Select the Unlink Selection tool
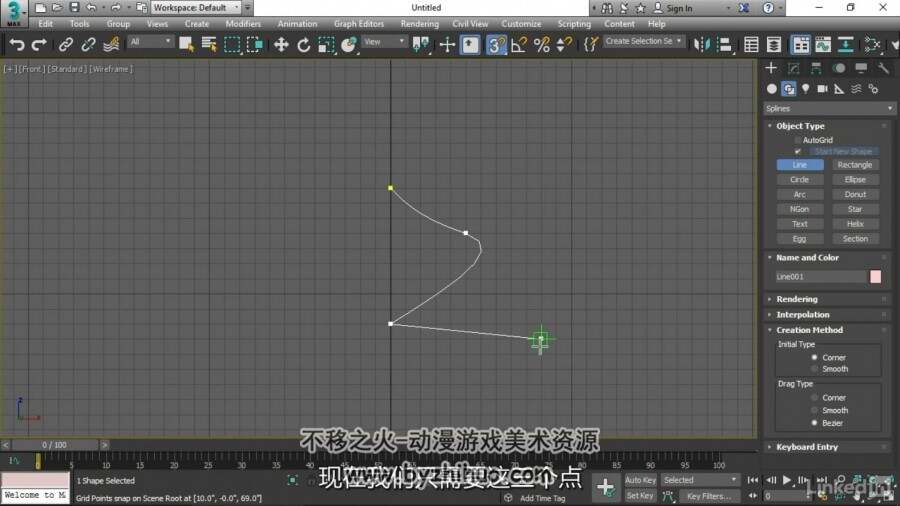The width and height of the screenshot is (900, 506). pos(88,45)
